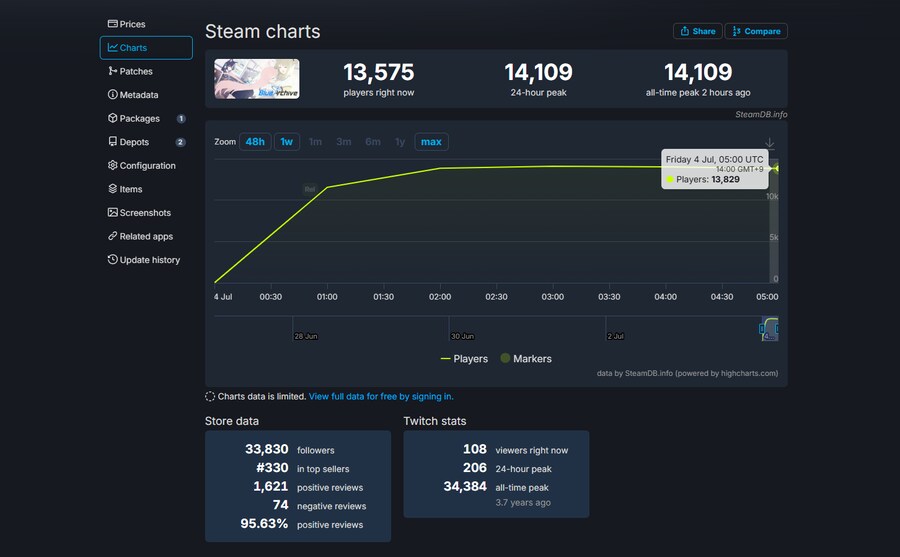Click the 74 negative reviews stat
The height and width of the screenshot is (557, 900).
pos(319,505)
